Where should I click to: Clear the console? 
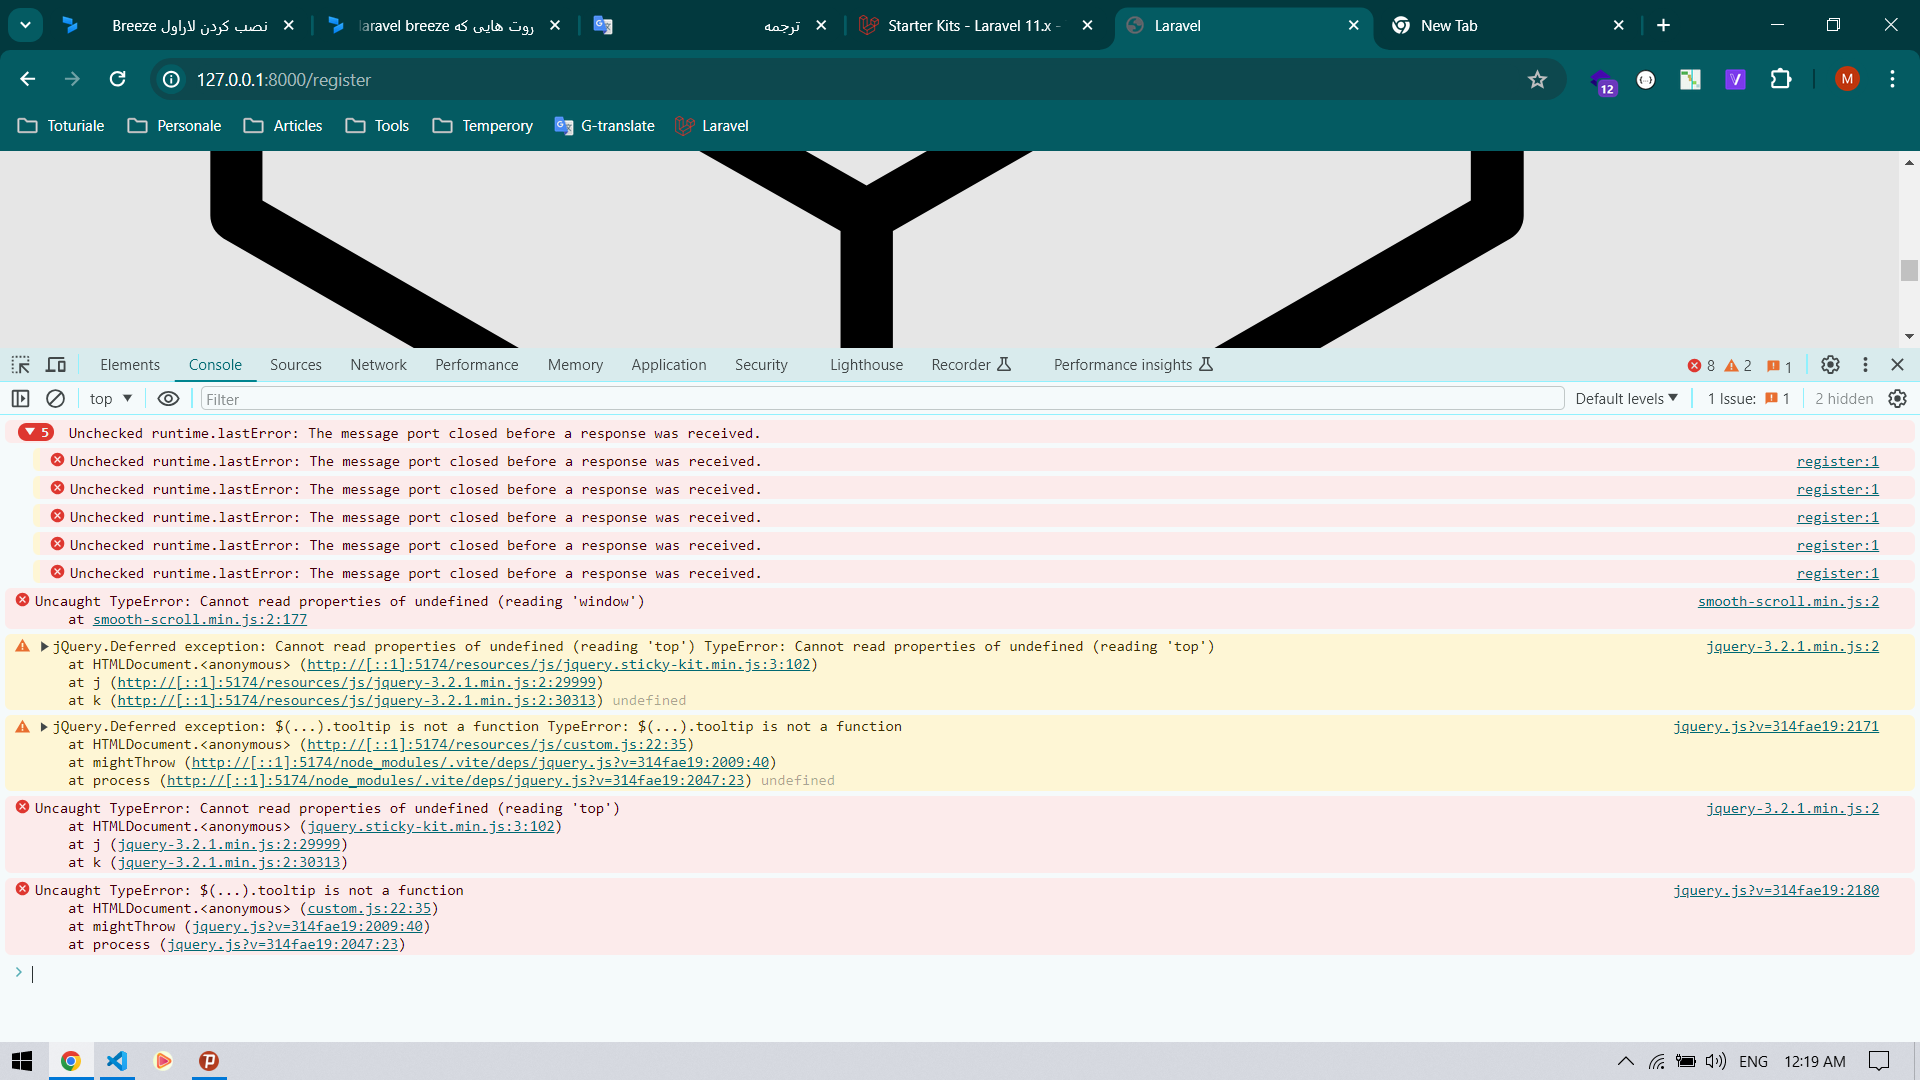56,399
